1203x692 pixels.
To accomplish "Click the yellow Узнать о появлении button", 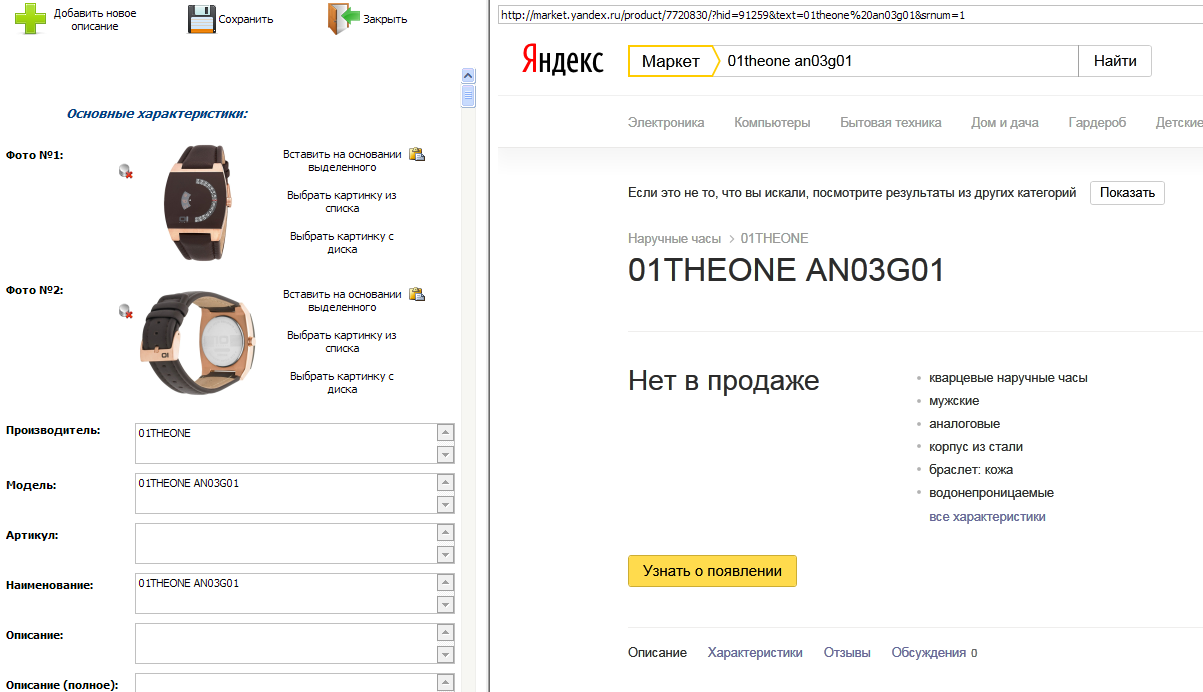I will [712, 571].
